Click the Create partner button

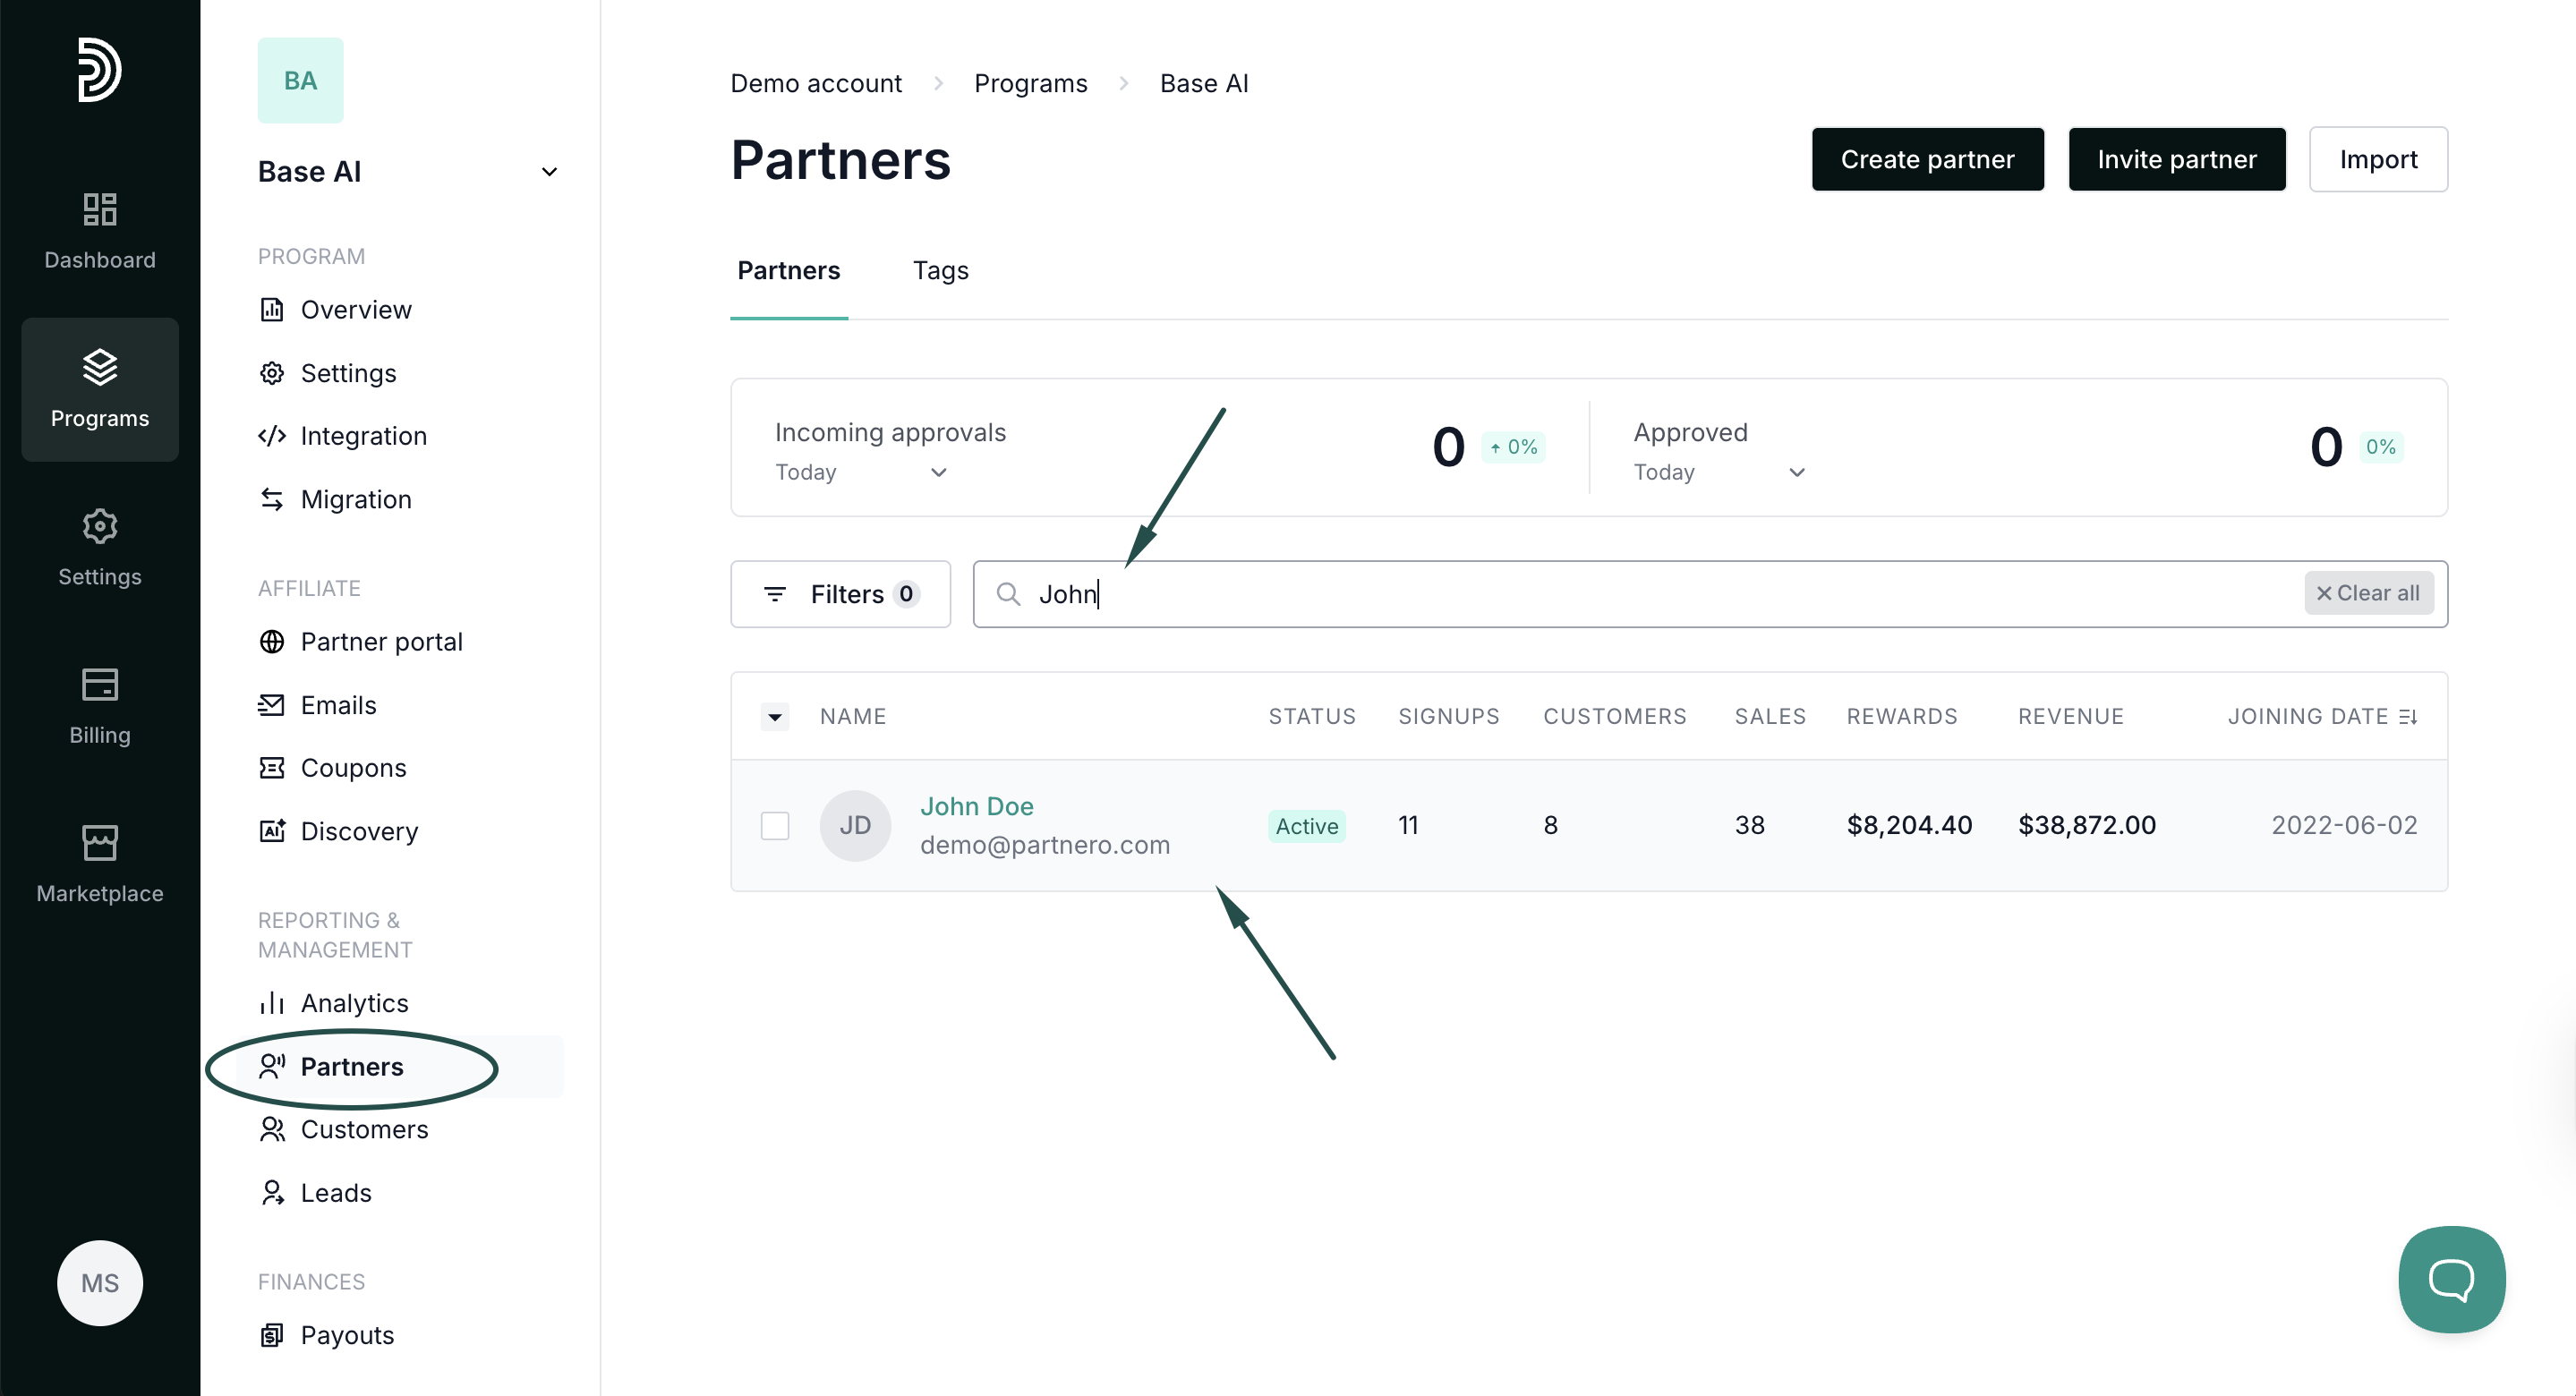click(1927, 159)
